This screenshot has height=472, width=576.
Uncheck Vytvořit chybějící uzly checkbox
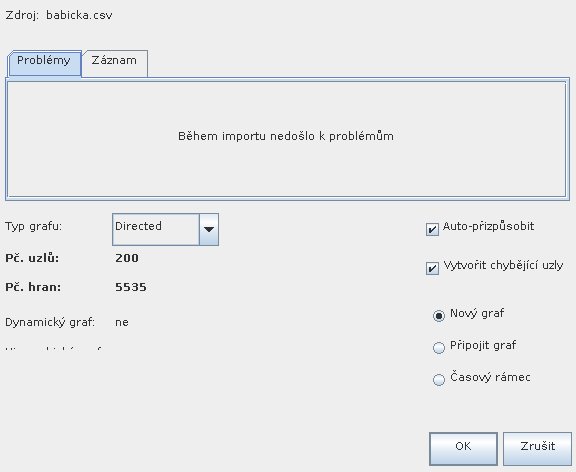tap(432, 268)
